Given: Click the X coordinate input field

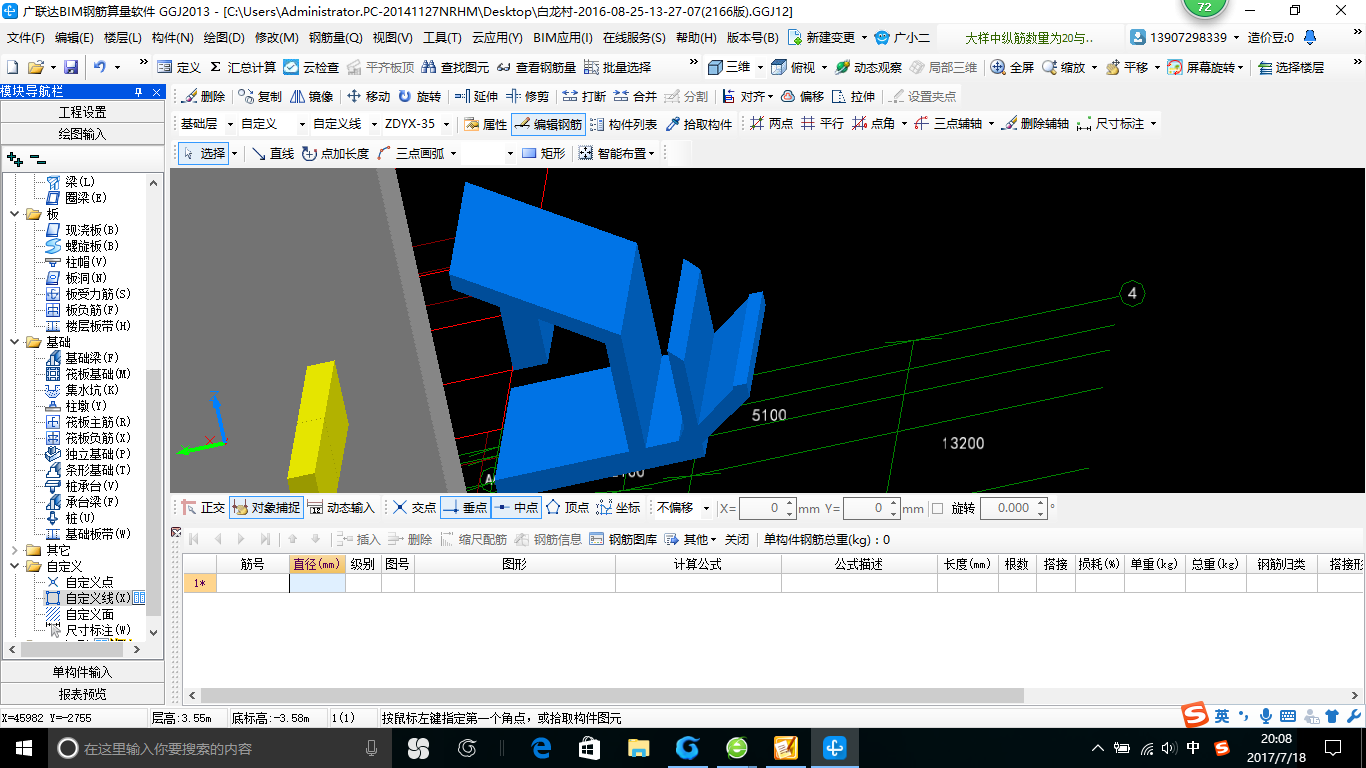Looking at the screenshot, I should pyautogui.click(x=768, y=508).
